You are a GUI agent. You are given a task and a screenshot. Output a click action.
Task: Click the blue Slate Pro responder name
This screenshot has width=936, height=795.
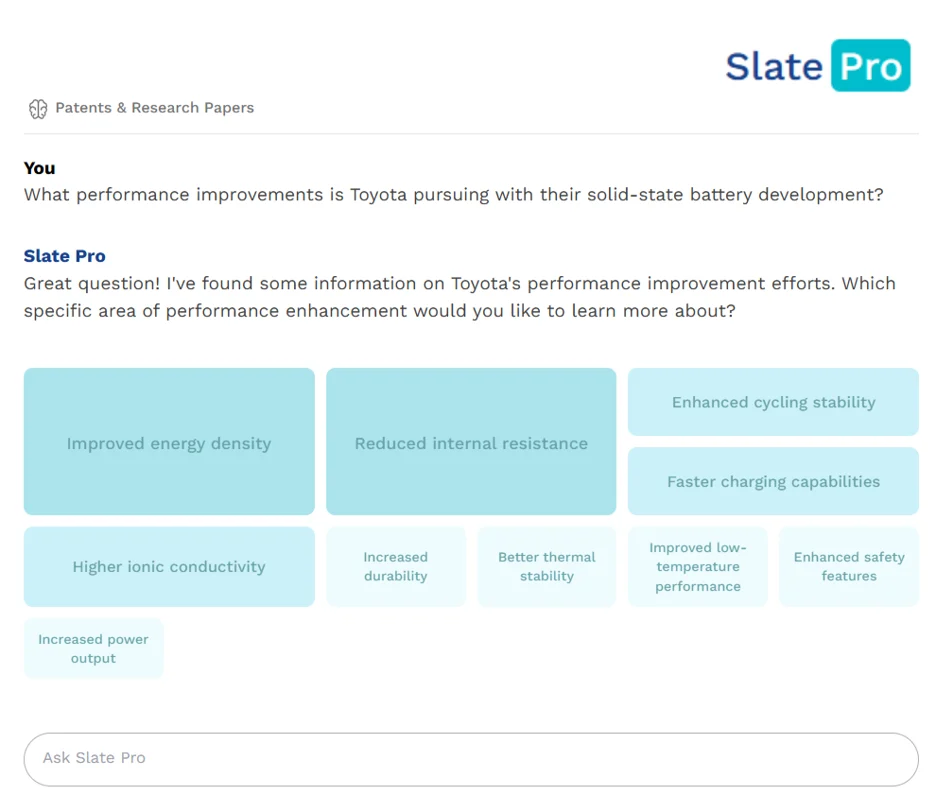point(65,256)
